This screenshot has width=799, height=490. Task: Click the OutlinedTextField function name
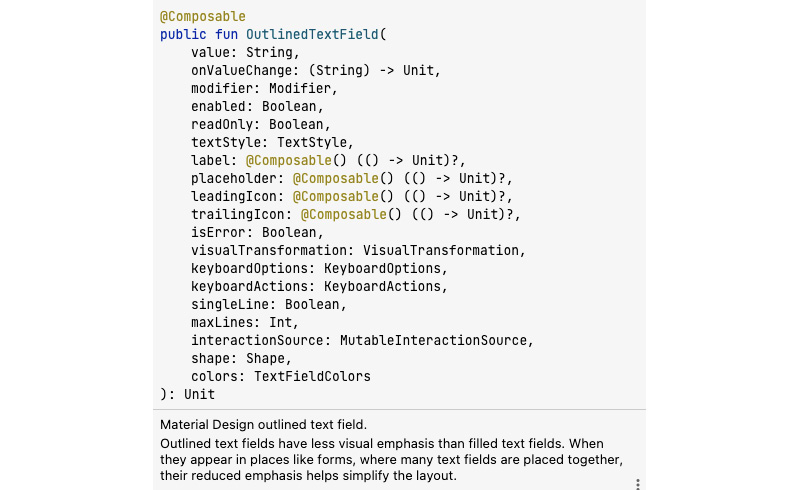(312, 35)
